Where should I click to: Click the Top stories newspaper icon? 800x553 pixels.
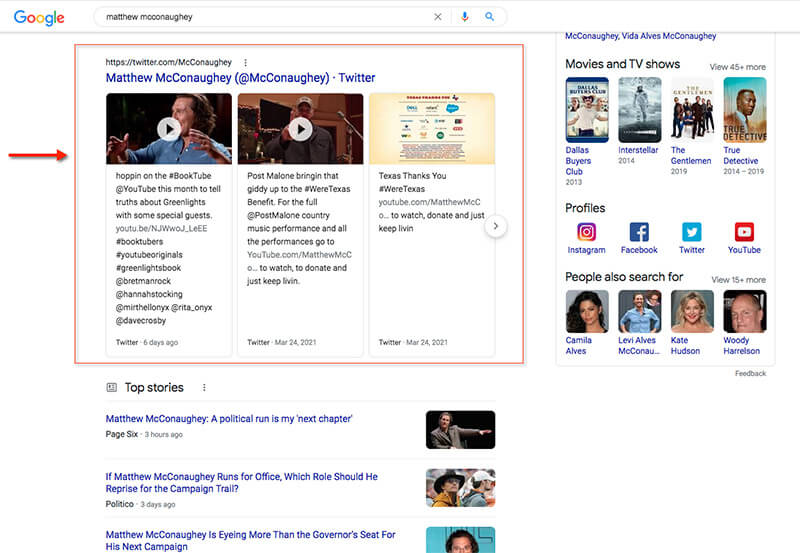click(112, 387)
